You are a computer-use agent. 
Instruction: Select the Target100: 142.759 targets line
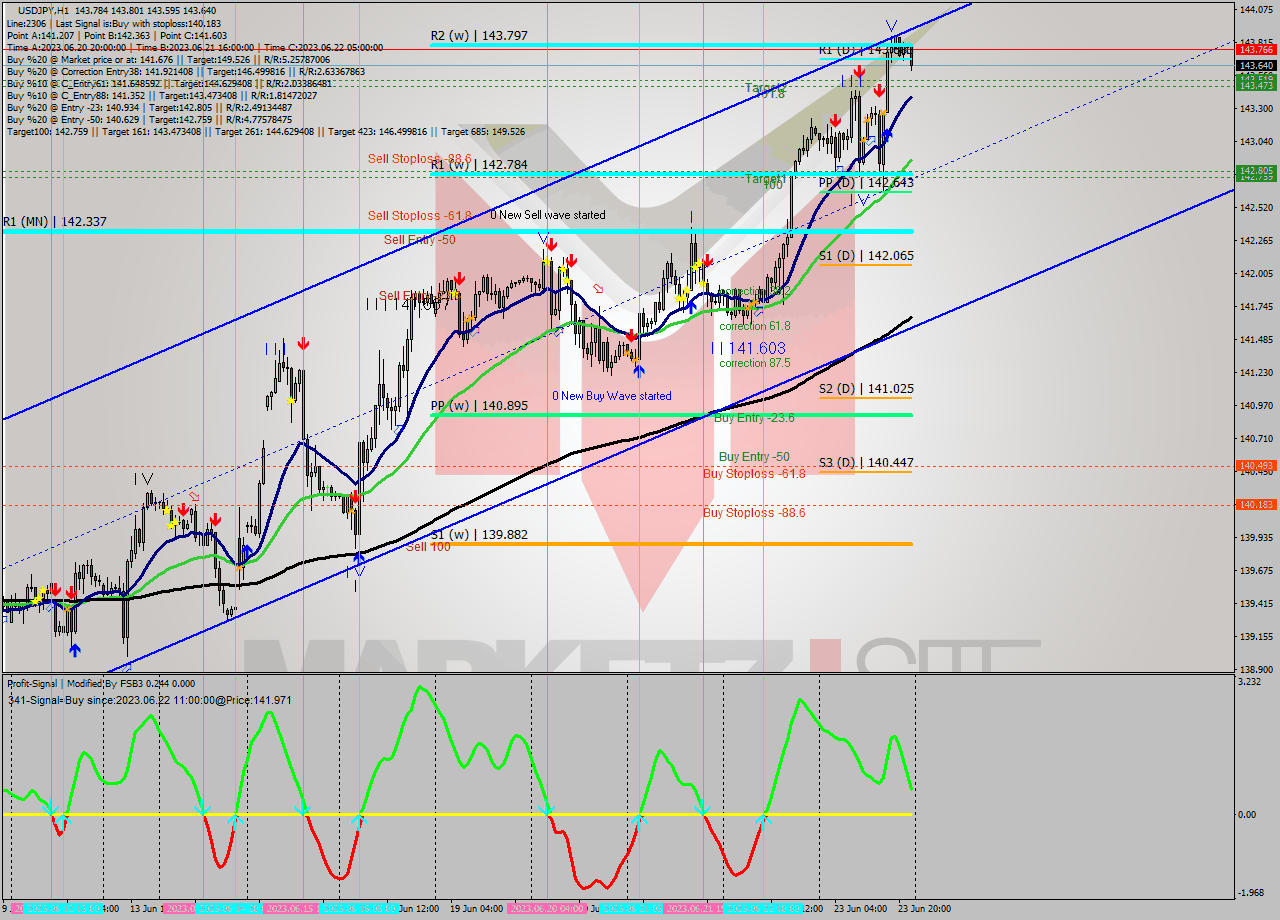pyautogui.click(x=265, y=132)
